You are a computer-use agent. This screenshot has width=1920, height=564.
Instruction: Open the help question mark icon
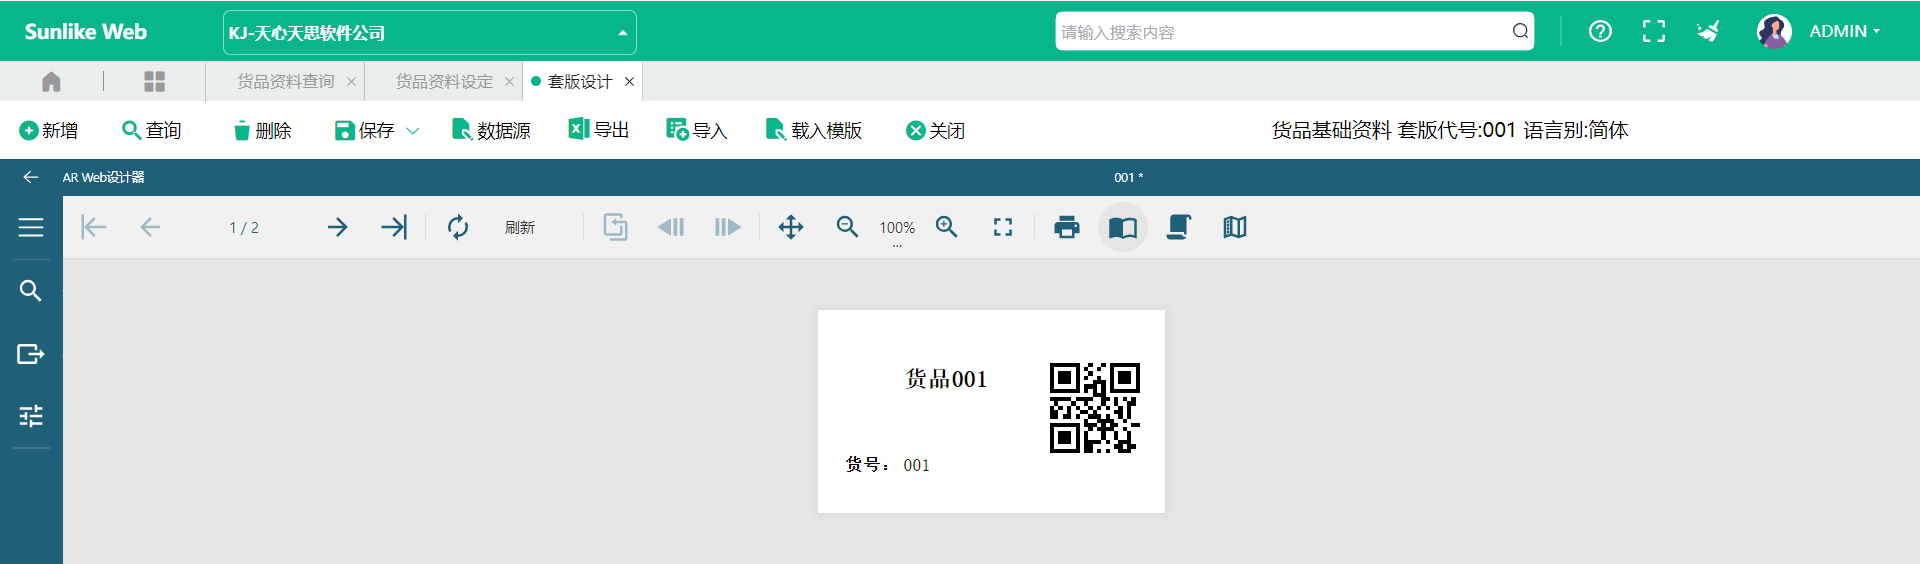point(1600,31)
